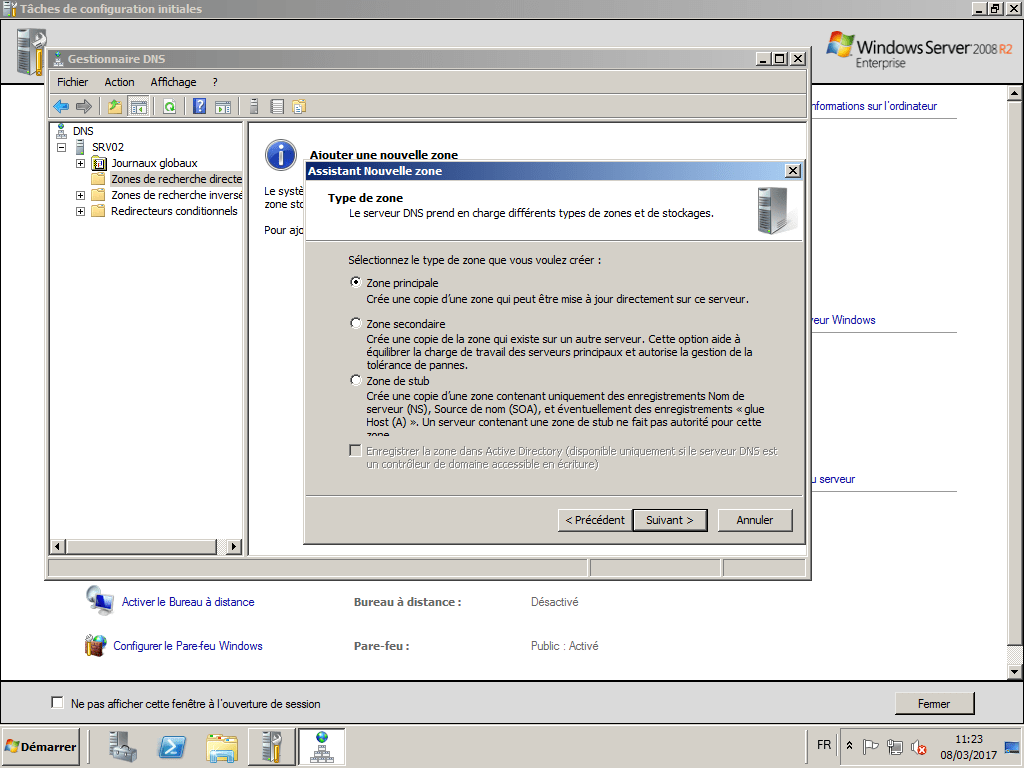Screen dimensions: 1024x768
Task: Click the horizontal scrollbar of the tree pane
Action: [x=140, y=547]
